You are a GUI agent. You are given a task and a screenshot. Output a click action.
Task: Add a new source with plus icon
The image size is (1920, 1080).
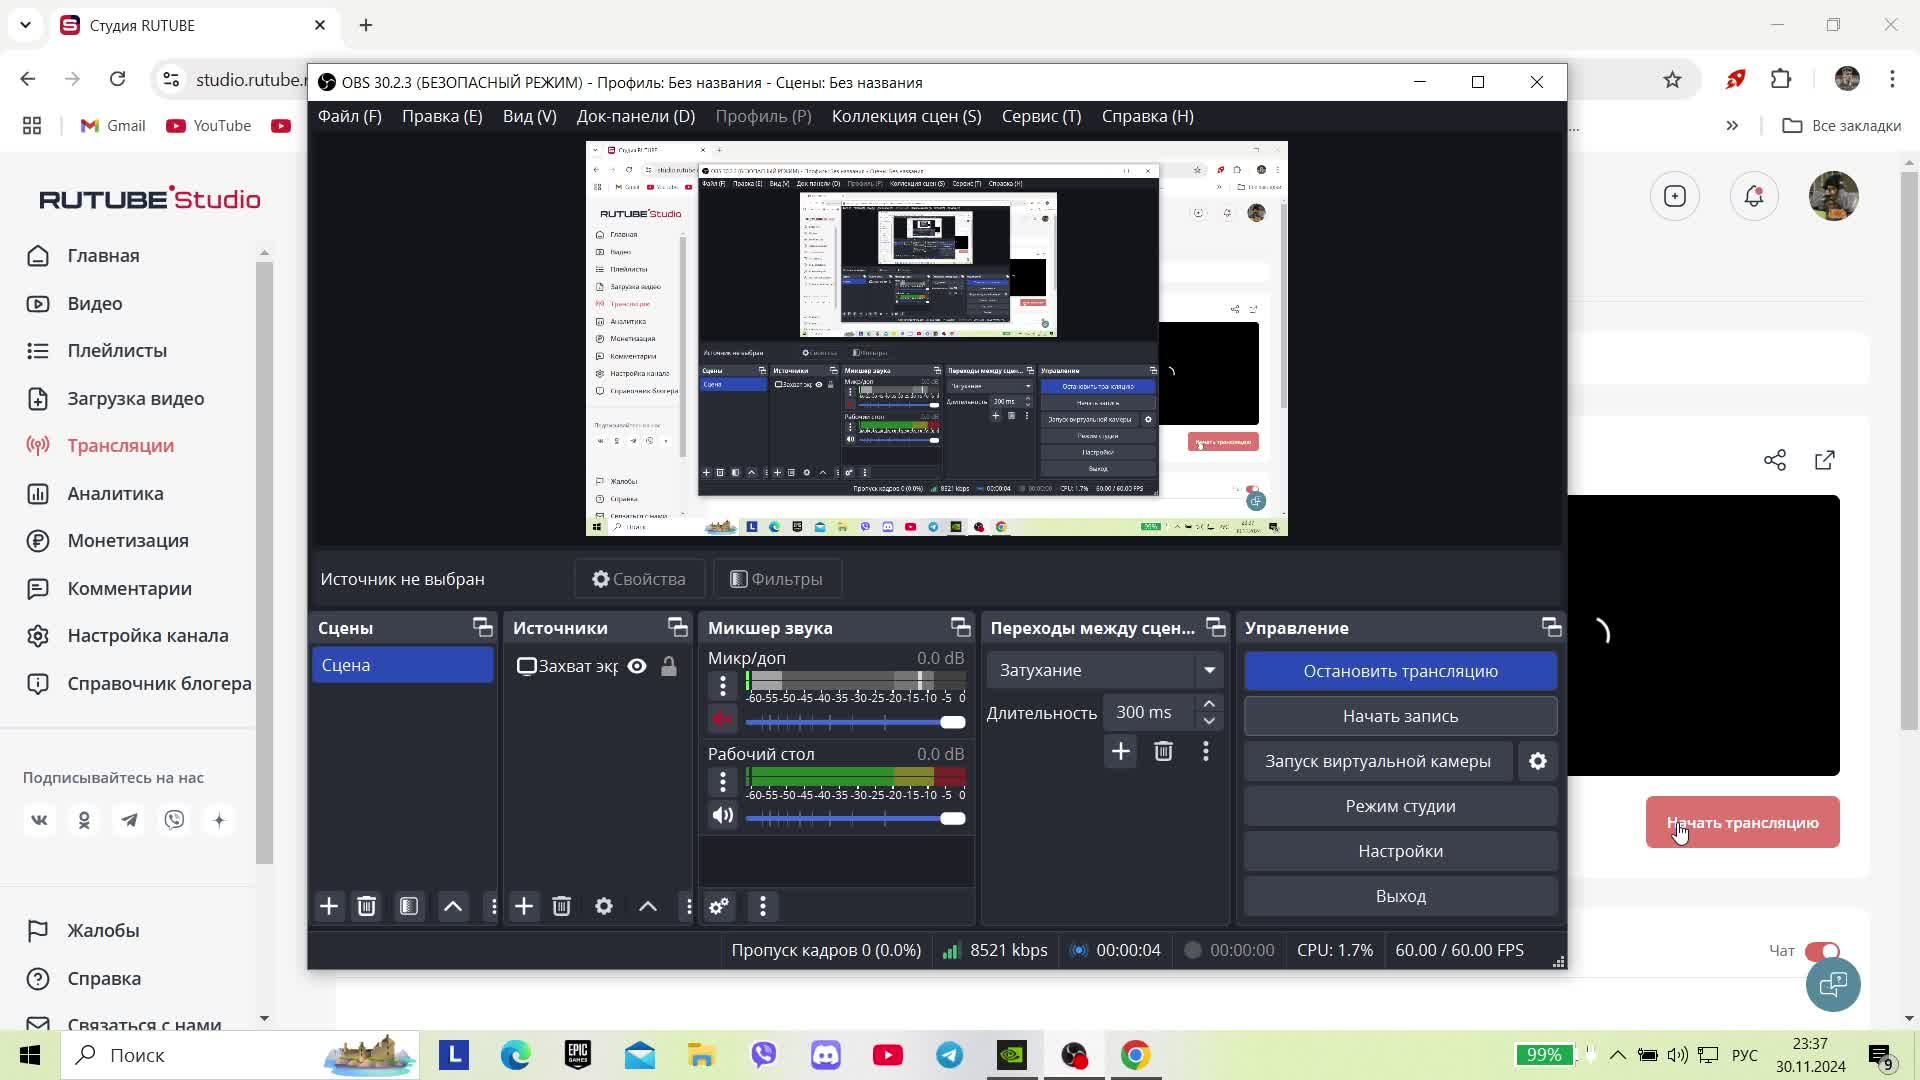[524, 906]
